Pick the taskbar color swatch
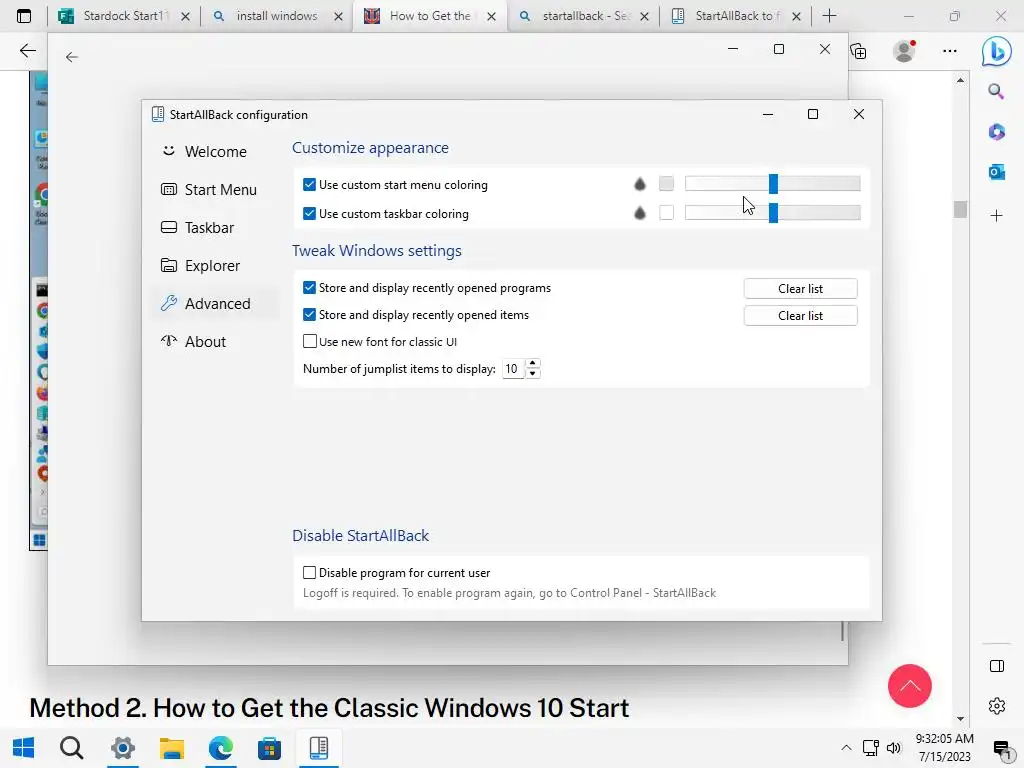The width and height of the screenshot is (1024, 768). point(666,212)
